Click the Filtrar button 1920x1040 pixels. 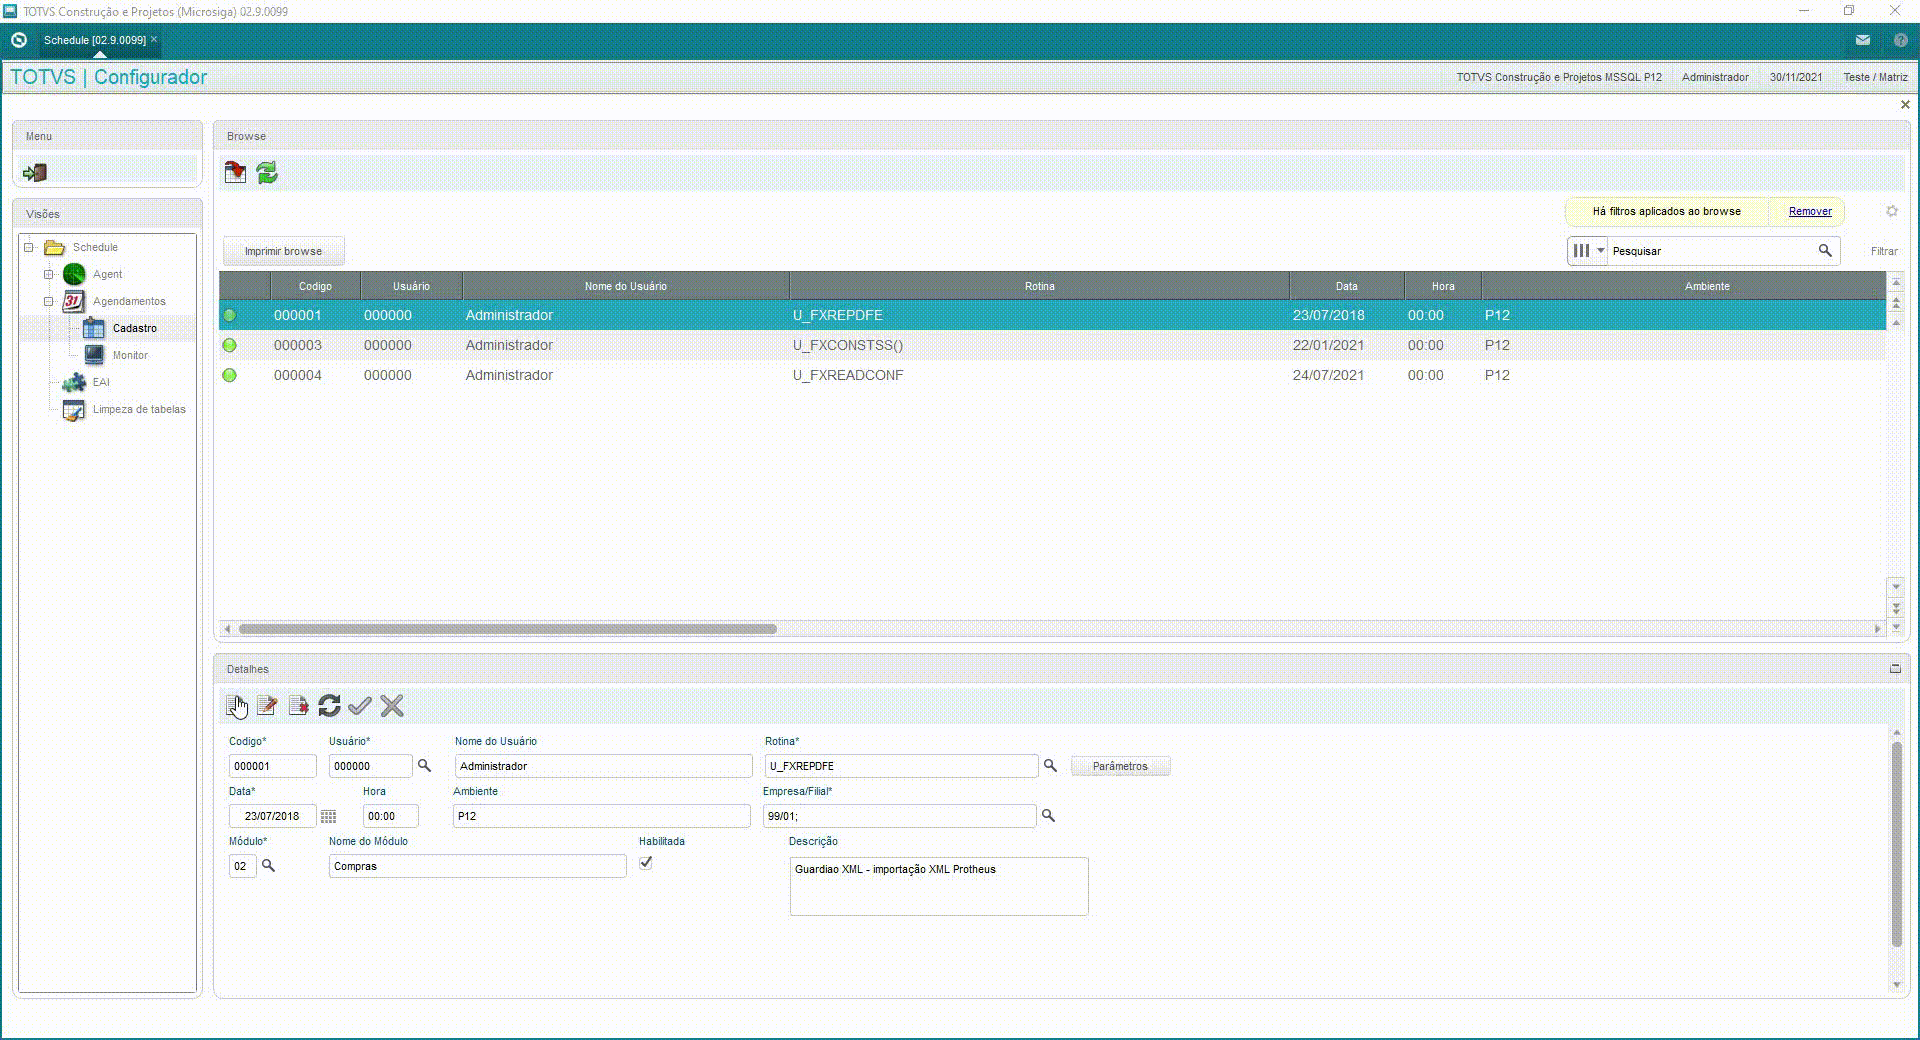coord(1884,251)
